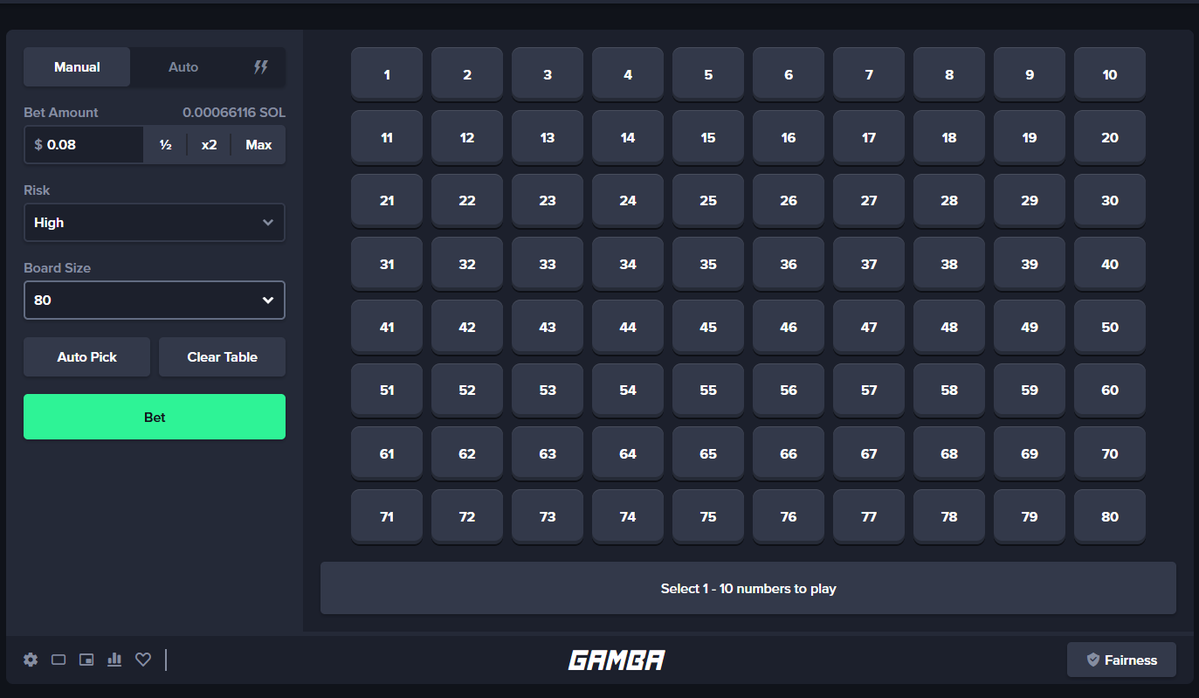
Task: Click the 'Select 1 - 10 numbers to play' banner
Action: pyautogui.click(x=748, y=588)
